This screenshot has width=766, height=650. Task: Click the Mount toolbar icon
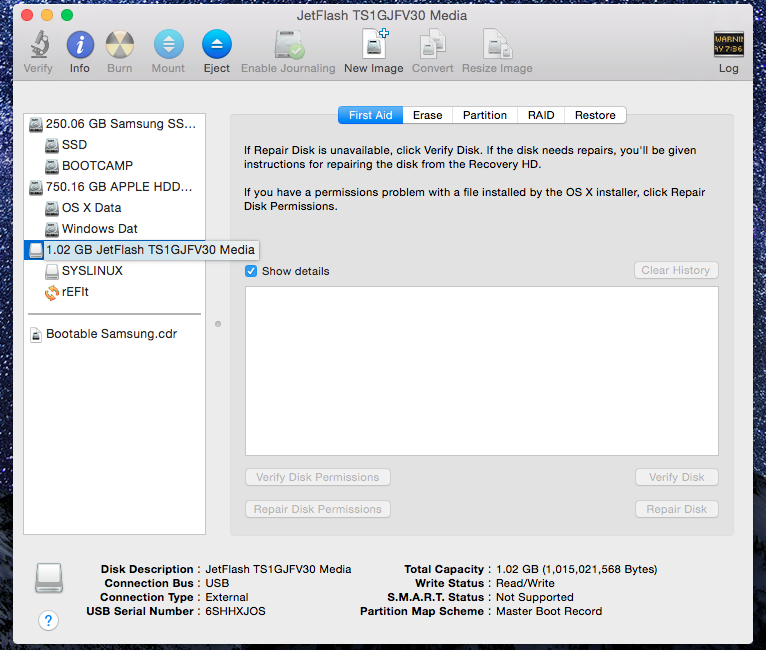169,44
